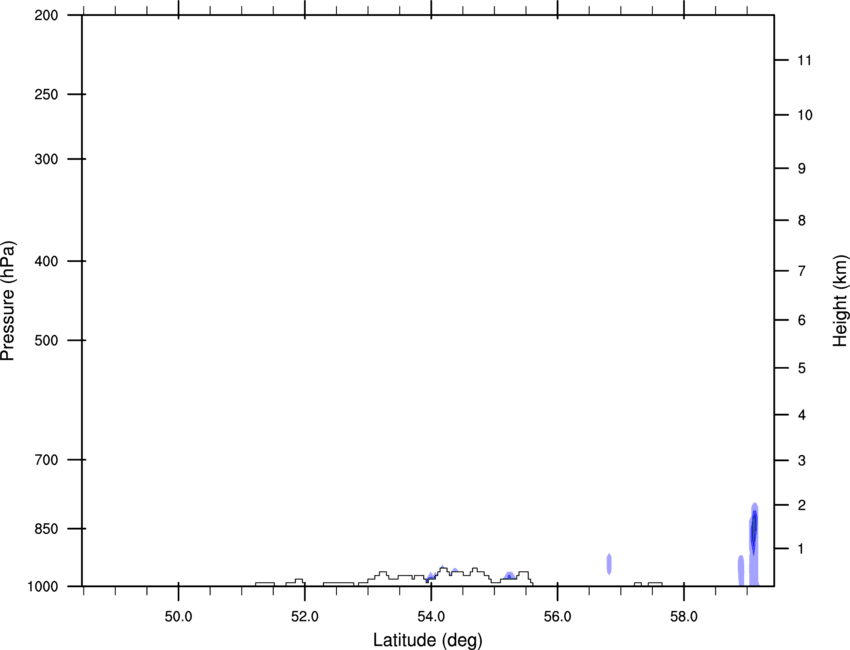The width and height of the screenshot is (850, 650).
Task: Click the 2 km height label
Action: coord(801,505)
